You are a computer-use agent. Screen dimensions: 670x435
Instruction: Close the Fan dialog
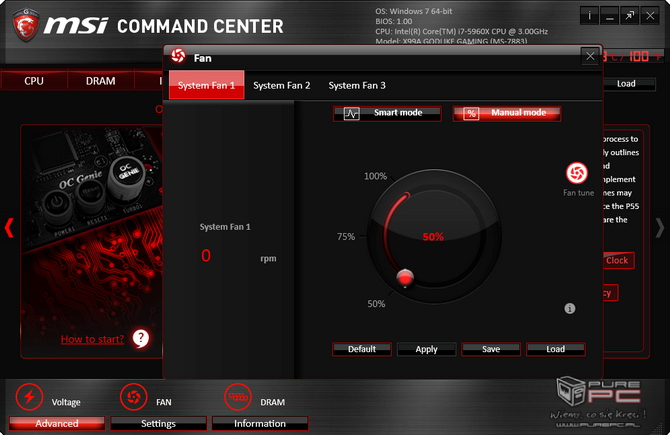click(590, 56)
